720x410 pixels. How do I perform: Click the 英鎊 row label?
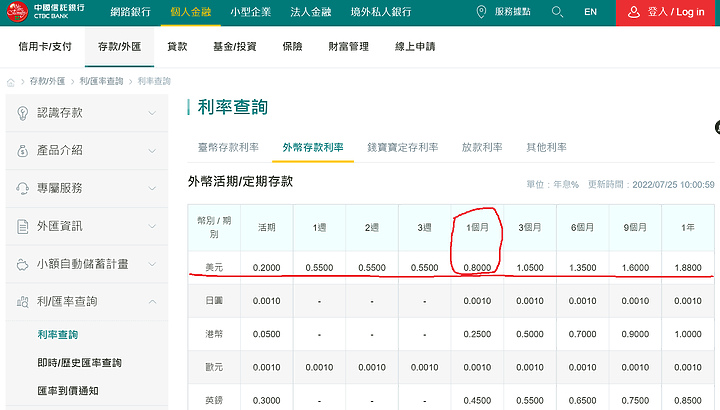(x=214, y=400)
